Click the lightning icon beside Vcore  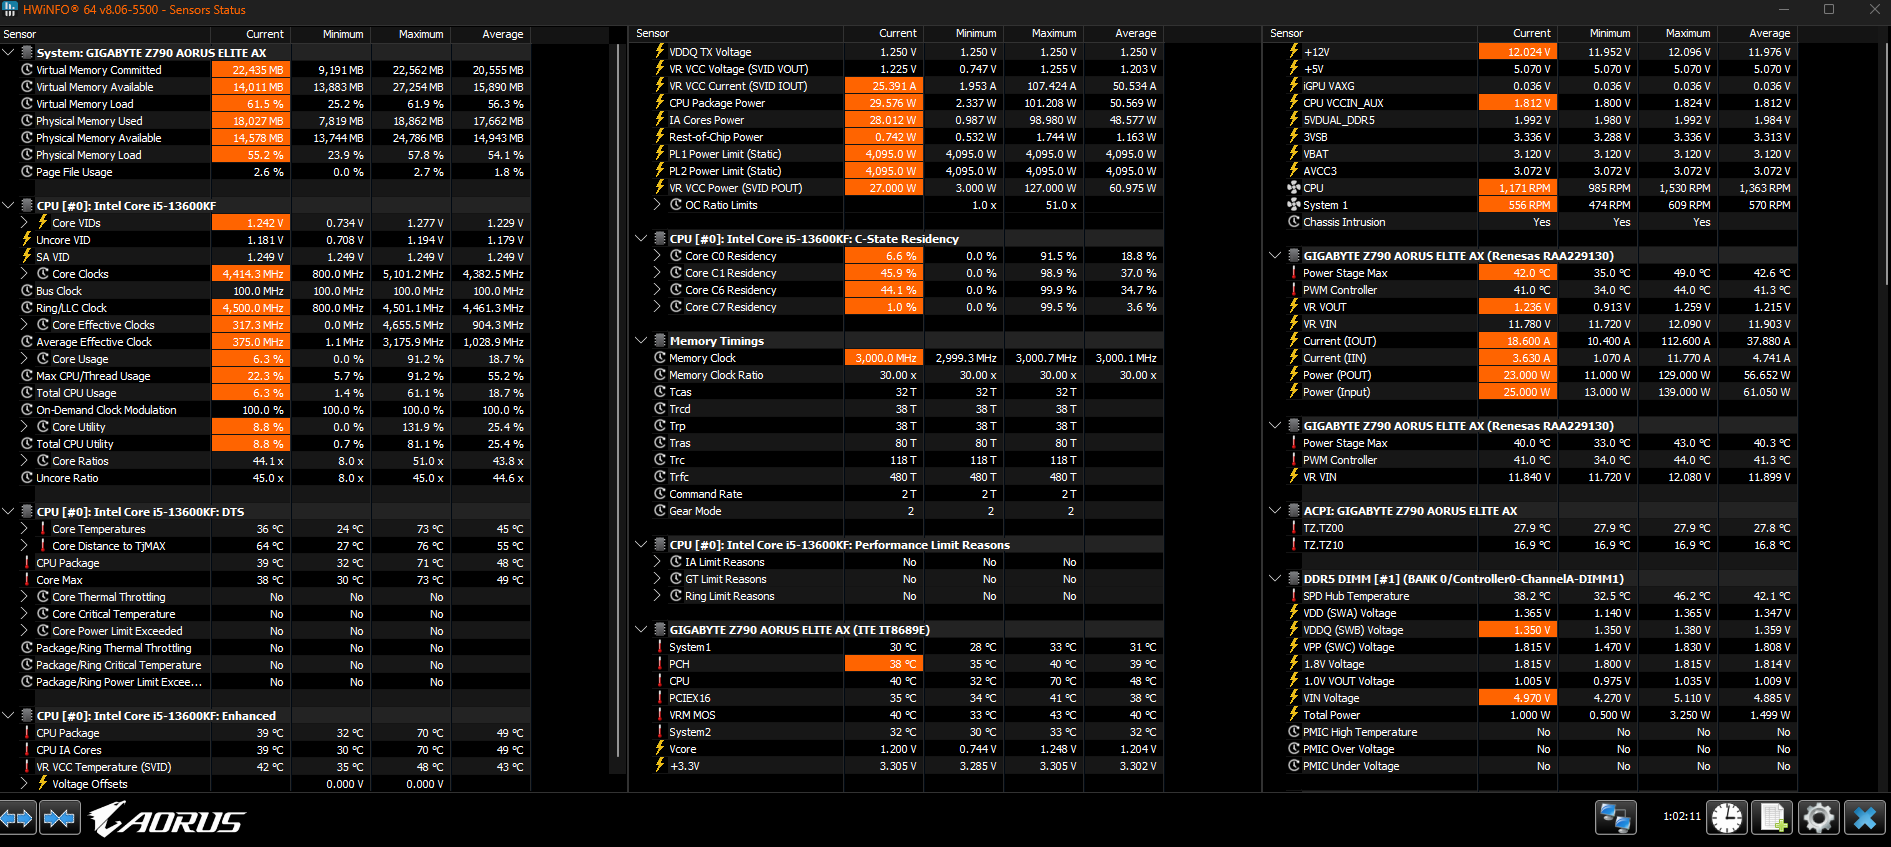[x=660, y=749]
